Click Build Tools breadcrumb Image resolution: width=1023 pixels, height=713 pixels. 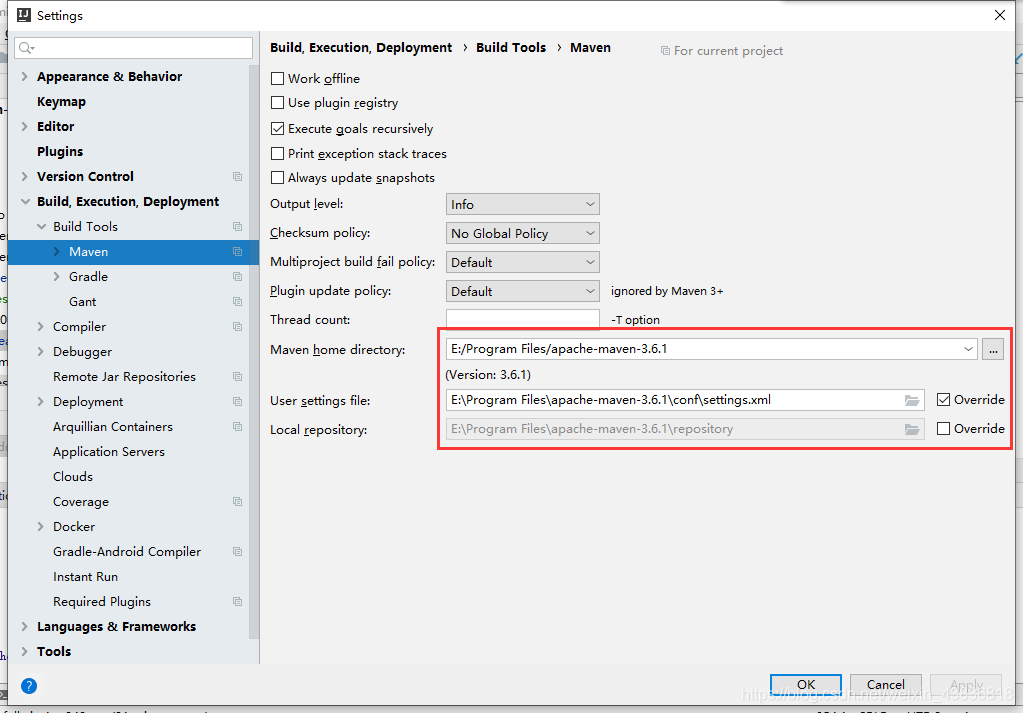click(x=511, y=48)
